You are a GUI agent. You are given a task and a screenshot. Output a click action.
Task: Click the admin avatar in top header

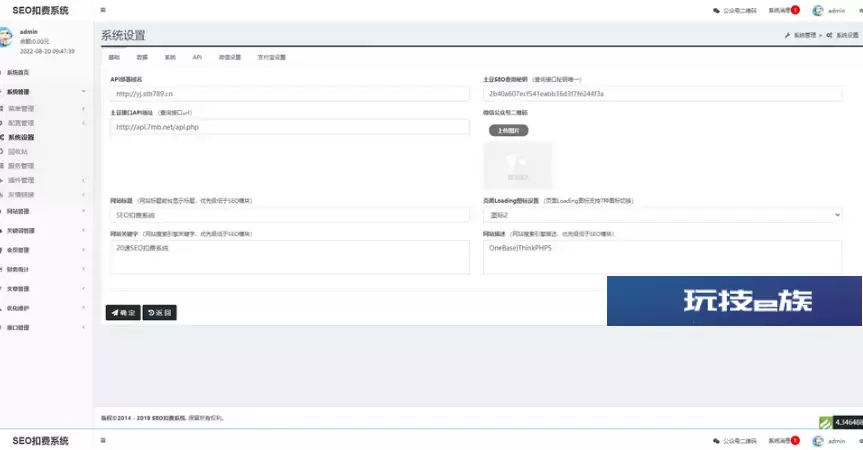coord(818,10)
